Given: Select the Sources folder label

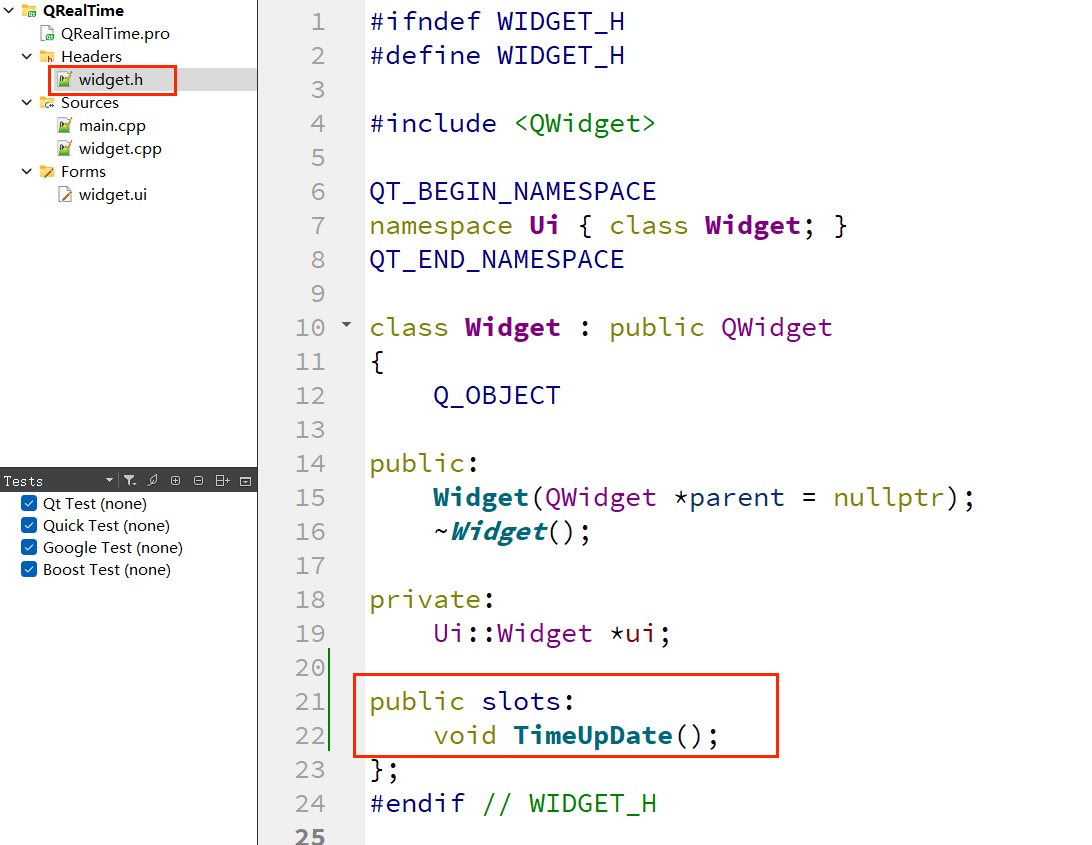Looking at the screenshot, I should (90, 102).
